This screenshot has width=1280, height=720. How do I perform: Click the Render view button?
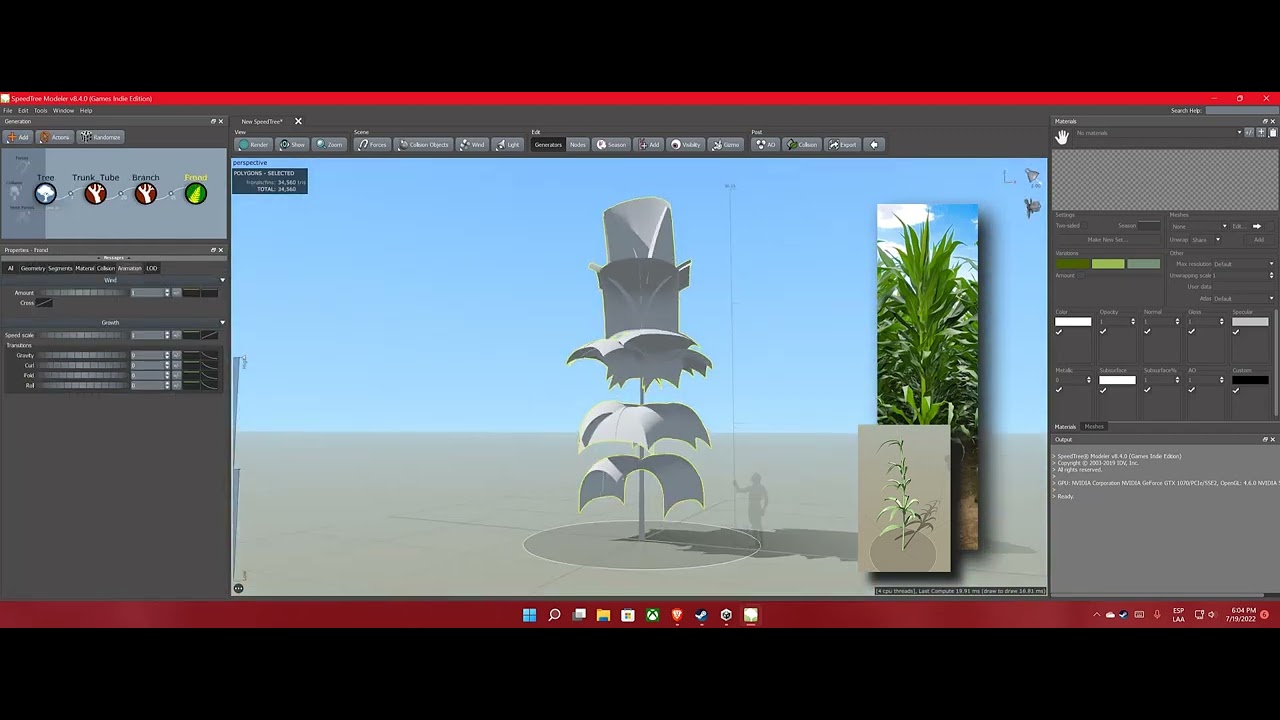[x=254, y=145]
